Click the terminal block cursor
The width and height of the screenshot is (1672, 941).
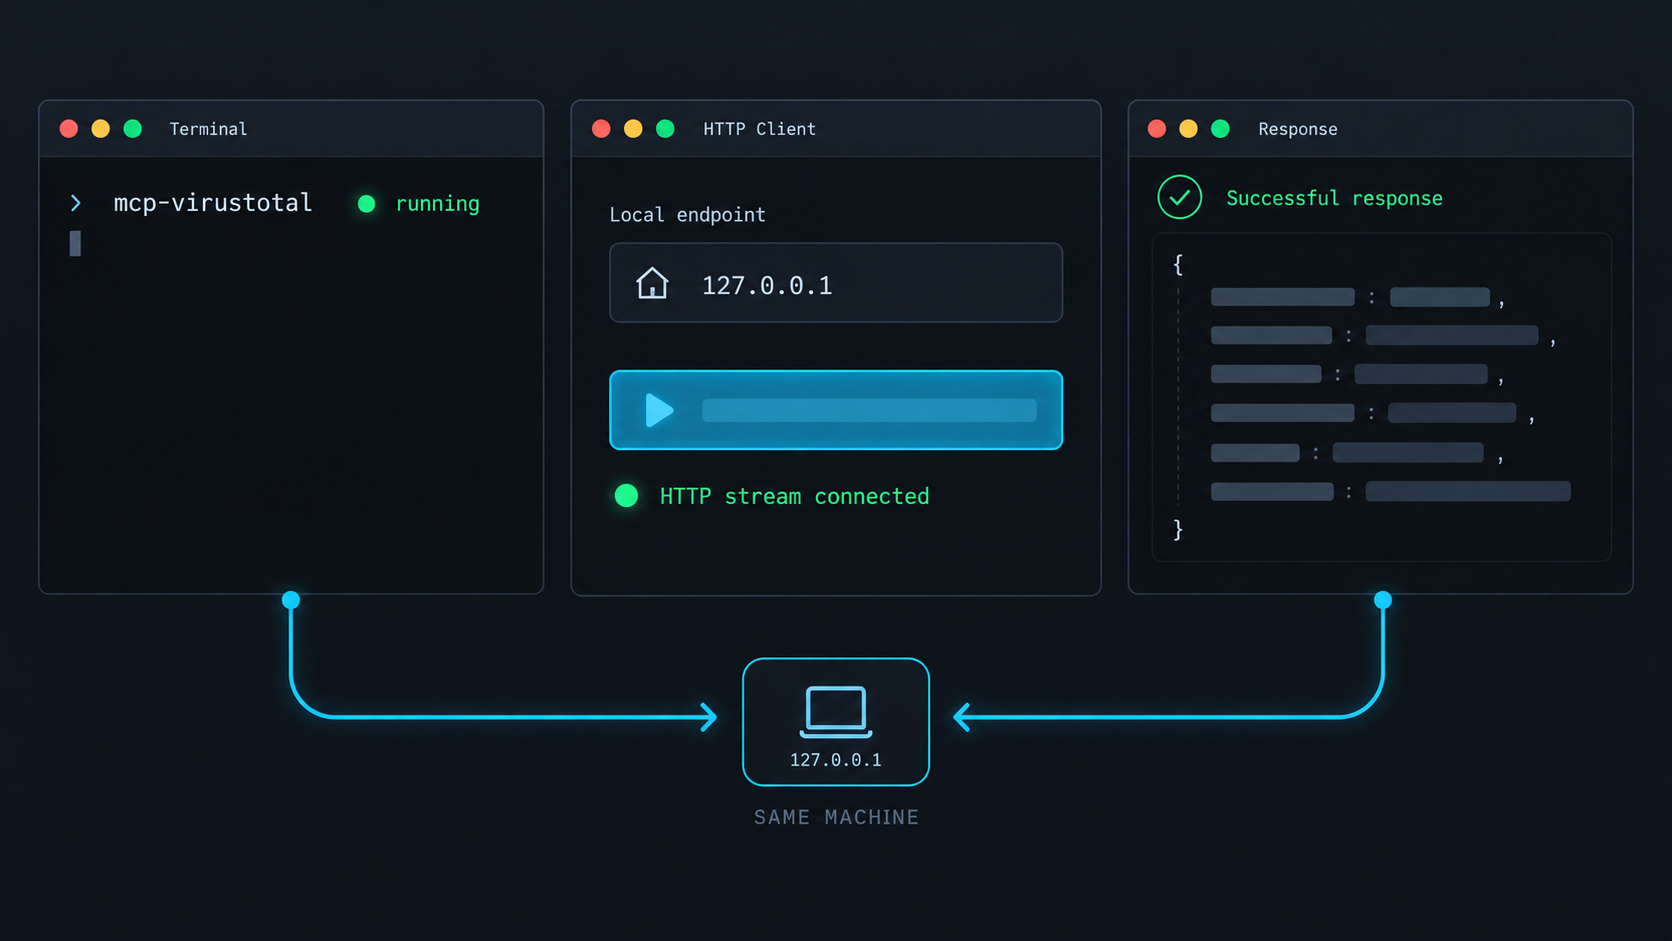point(75,243)
